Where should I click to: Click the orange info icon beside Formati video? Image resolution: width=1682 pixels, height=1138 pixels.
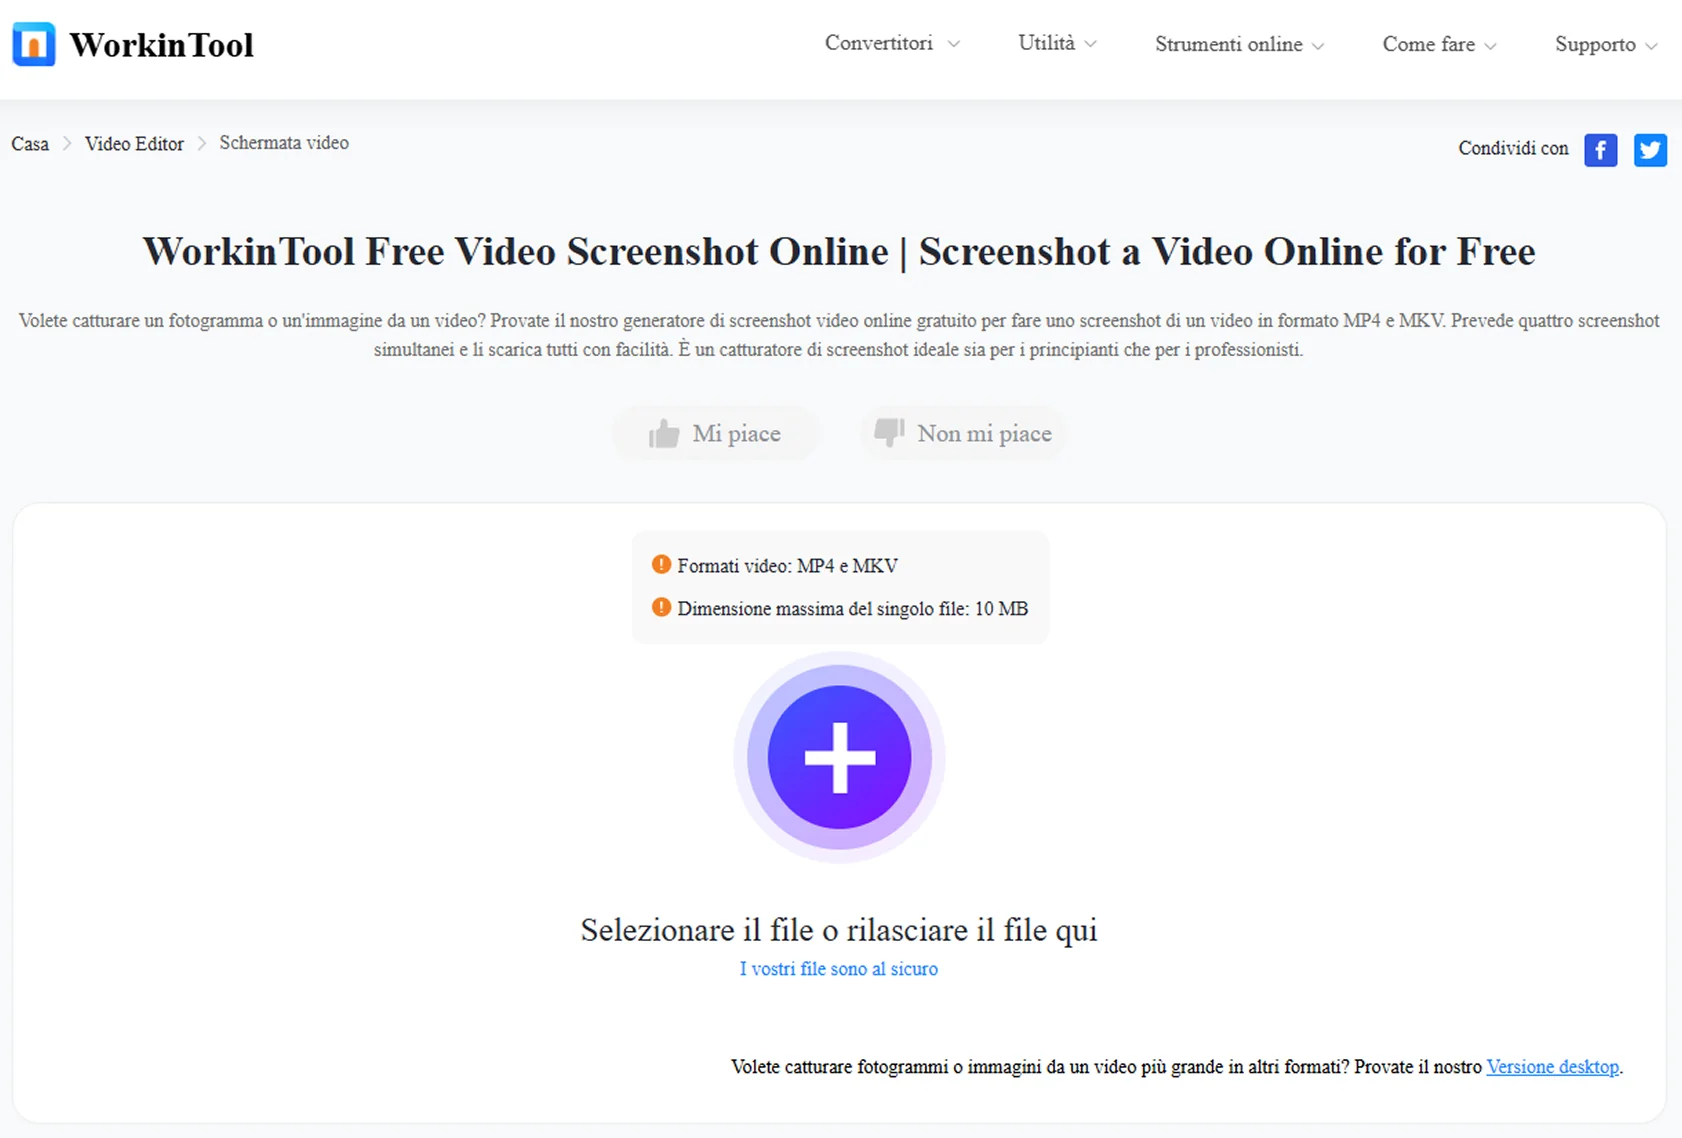pos(661,565)
